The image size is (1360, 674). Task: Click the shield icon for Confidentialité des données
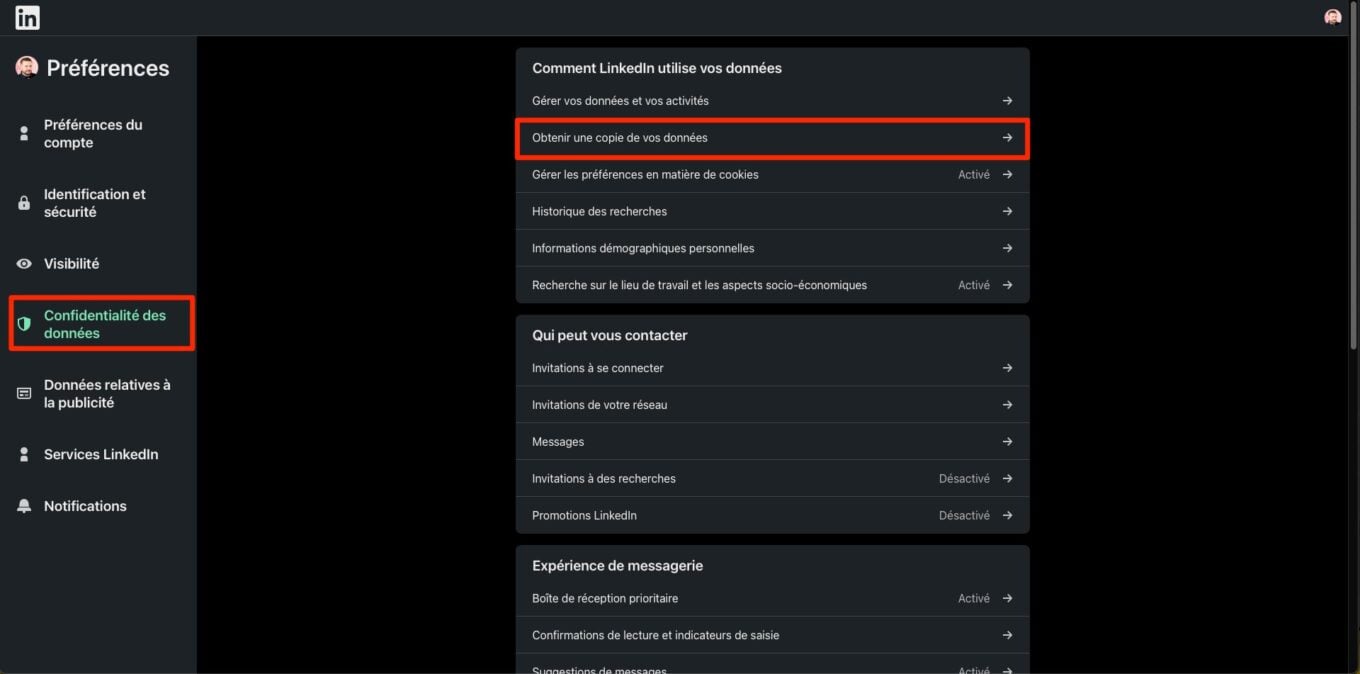coord(24,324)
